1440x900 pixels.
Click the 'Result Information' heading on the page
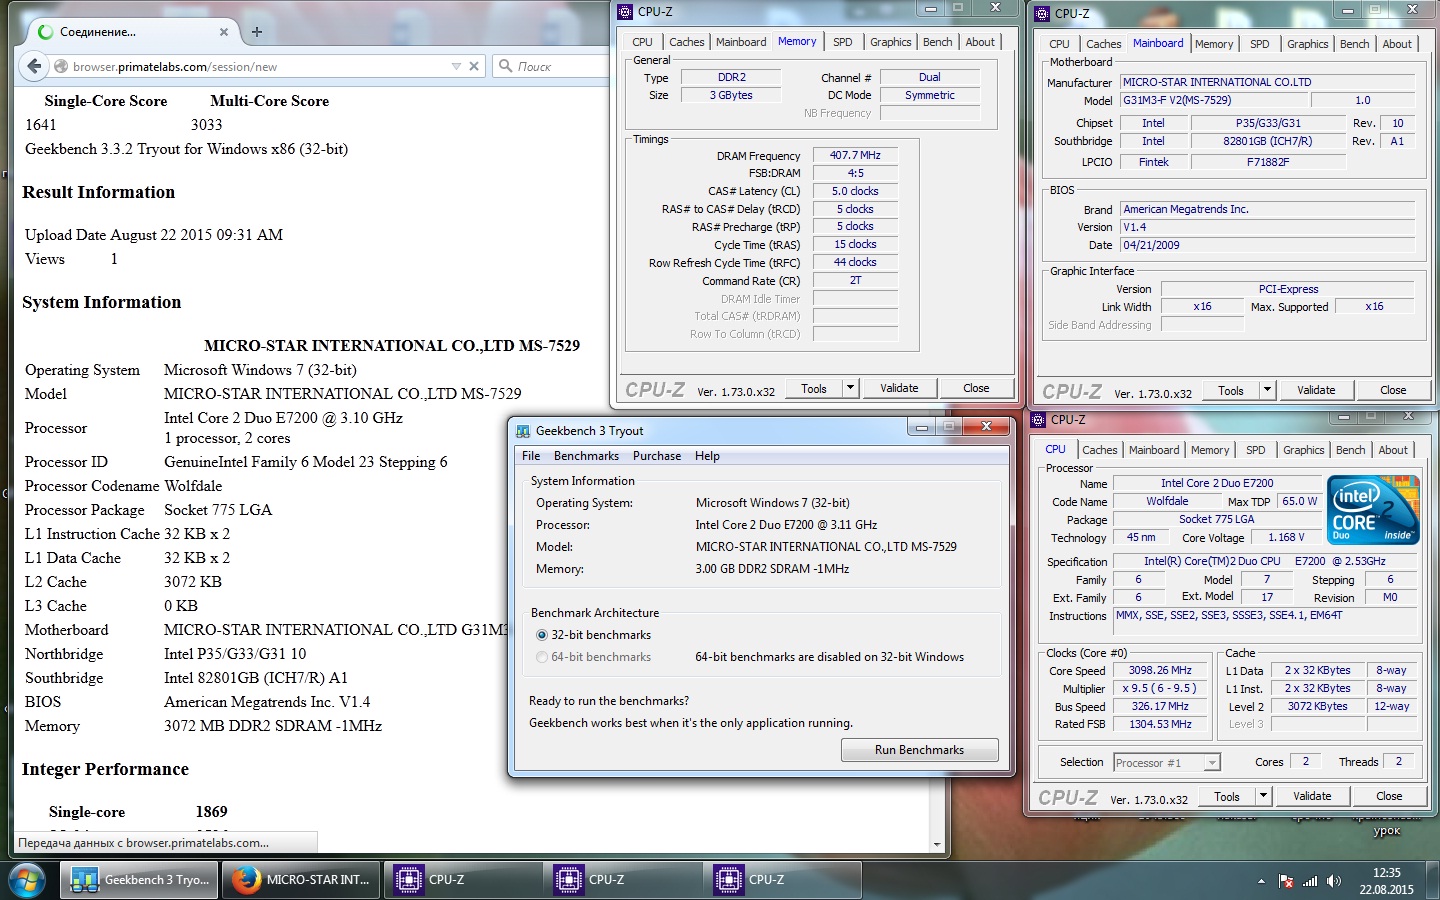point(99,192)
